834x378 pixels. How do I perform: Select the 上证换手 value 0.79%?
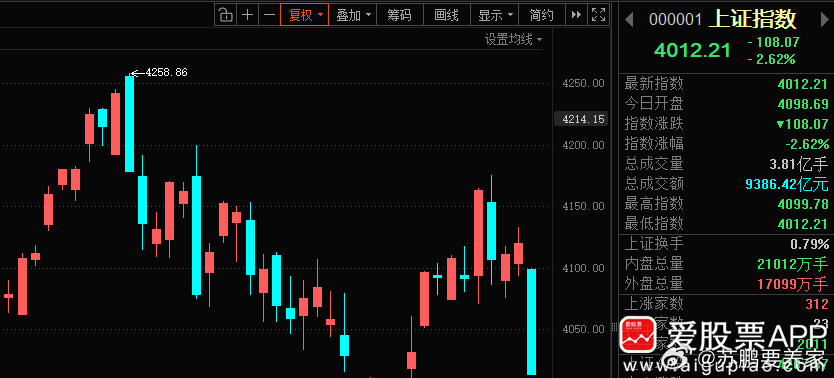[810, 245]
